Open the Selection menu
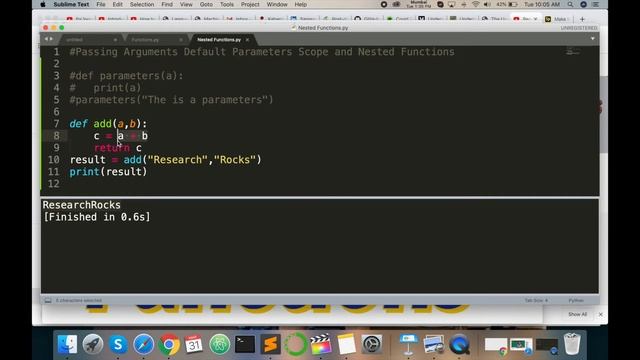This screenshot has width=640, height=360. [x=142, y=4]
